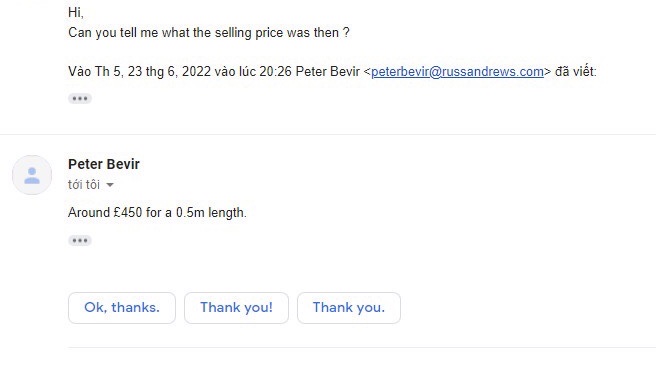Image resolution: width=656 pixels, height=368 pixels.
Task: Click the "tới tôi" recipient label
Action: [x=84, y=184]
